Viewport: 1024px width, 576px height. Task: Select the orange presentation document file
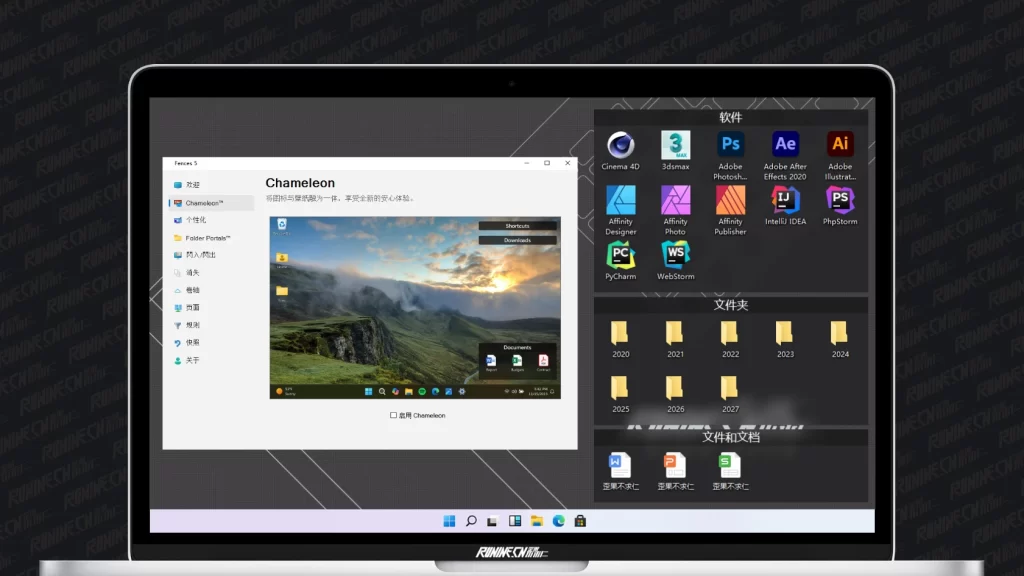click(675, 465)
